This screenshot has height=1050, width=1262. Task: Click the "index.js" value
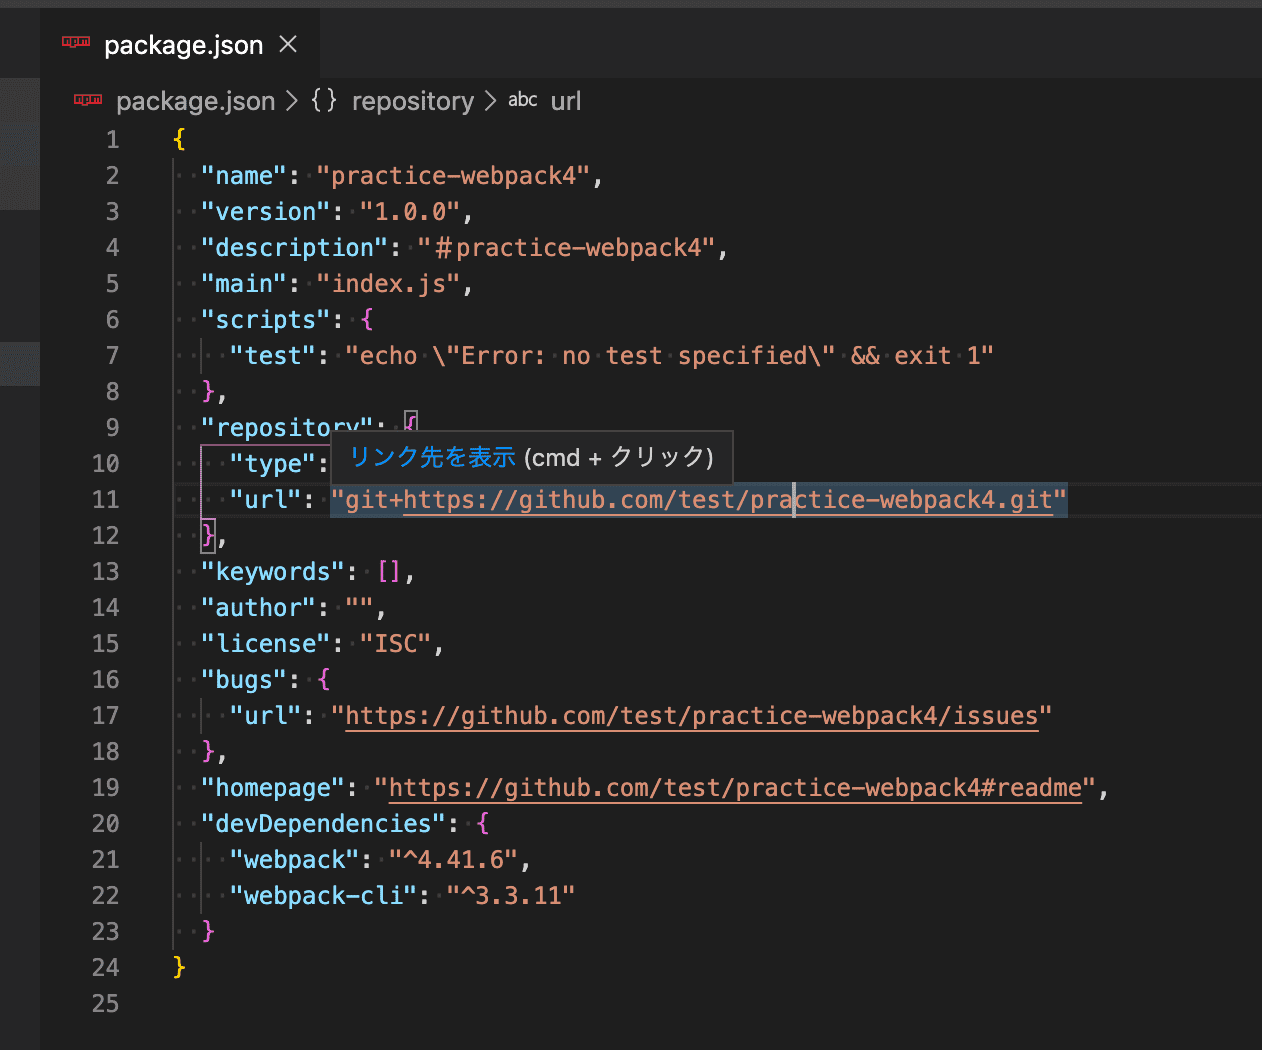[x=388, y=283]
